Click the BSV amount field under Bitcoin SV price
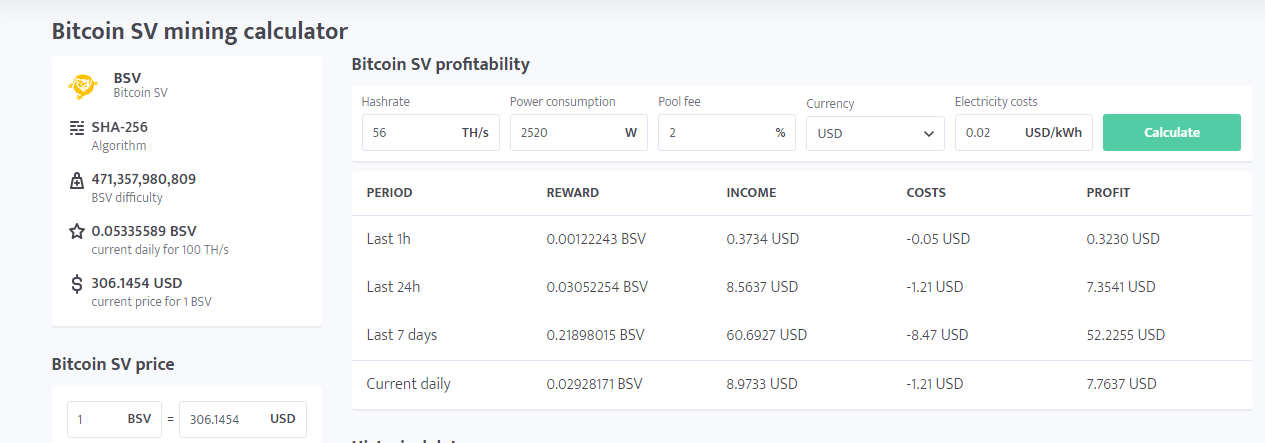1265x443 pixels. (x=114, y=419)
